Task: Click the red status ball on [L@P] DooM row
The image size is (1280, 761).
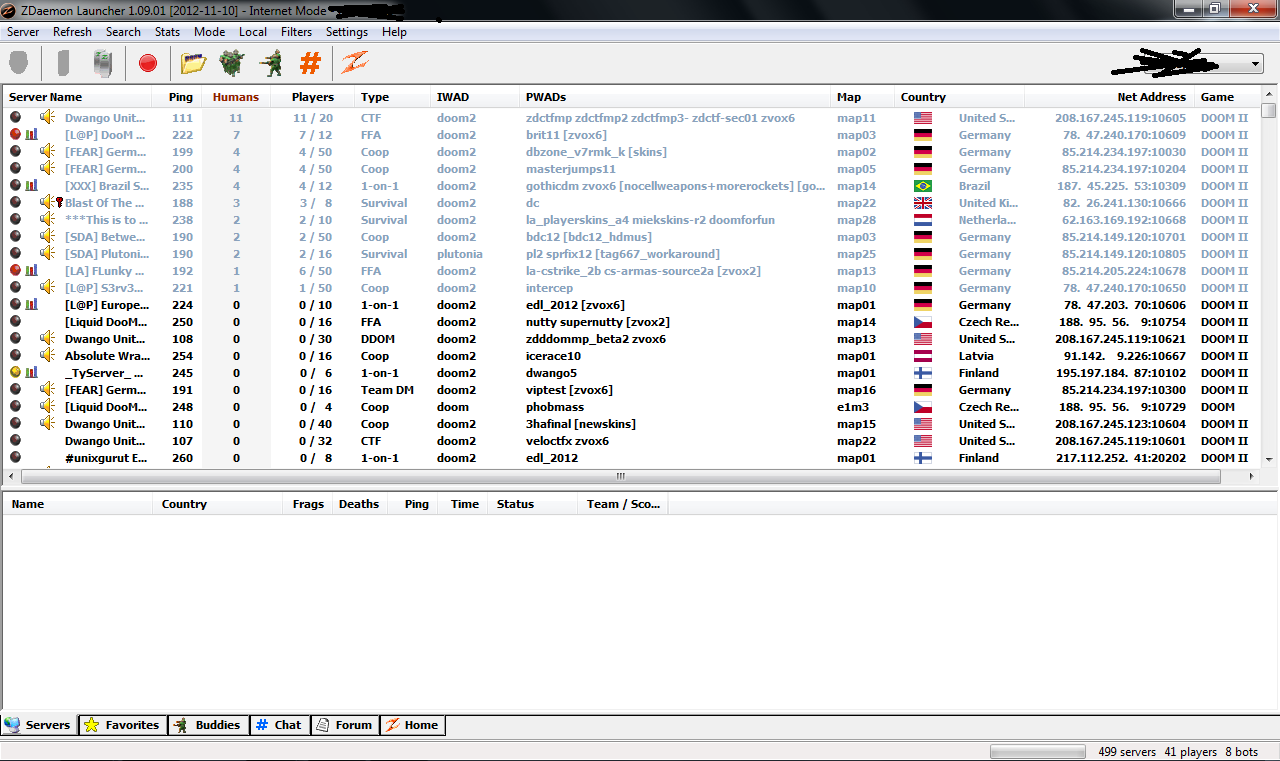Action: pos(15,135)
